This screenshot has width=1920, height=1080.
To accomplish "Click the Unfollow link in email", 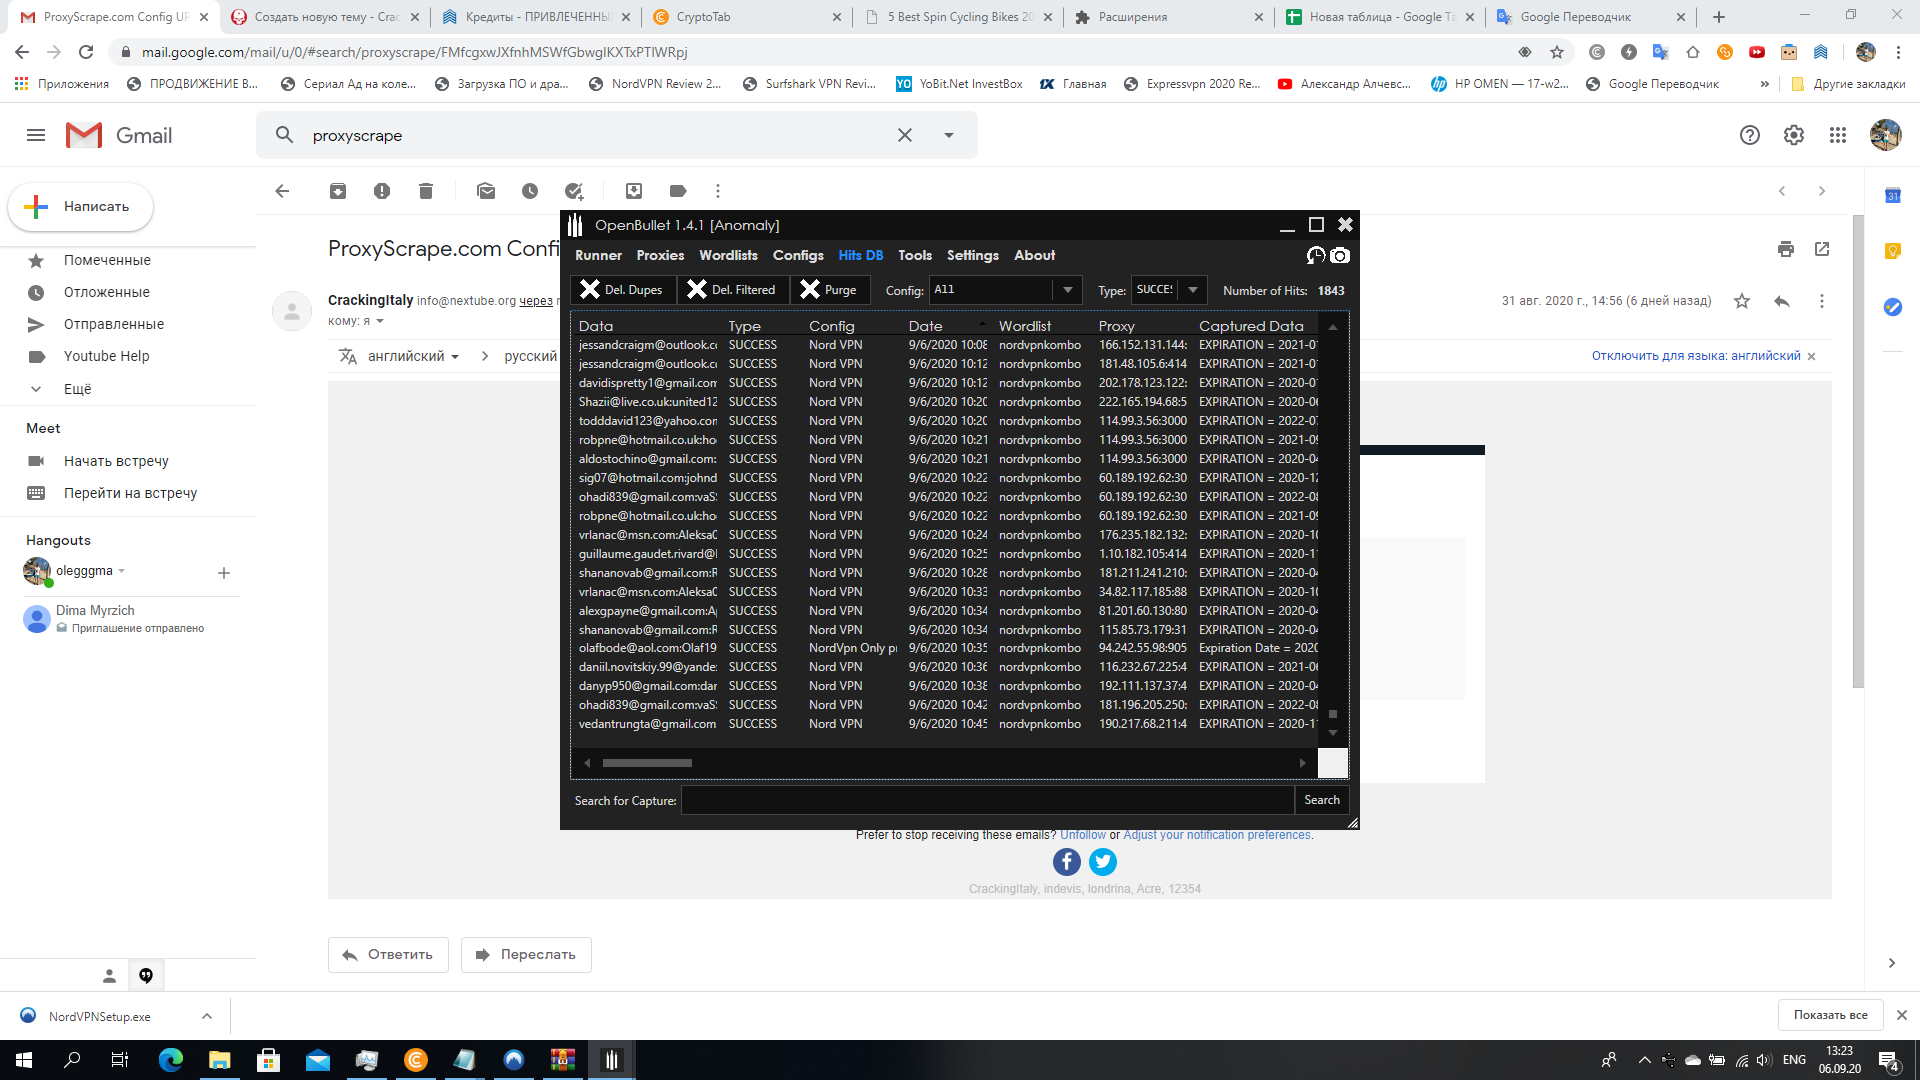I will tap(1083, 835).
